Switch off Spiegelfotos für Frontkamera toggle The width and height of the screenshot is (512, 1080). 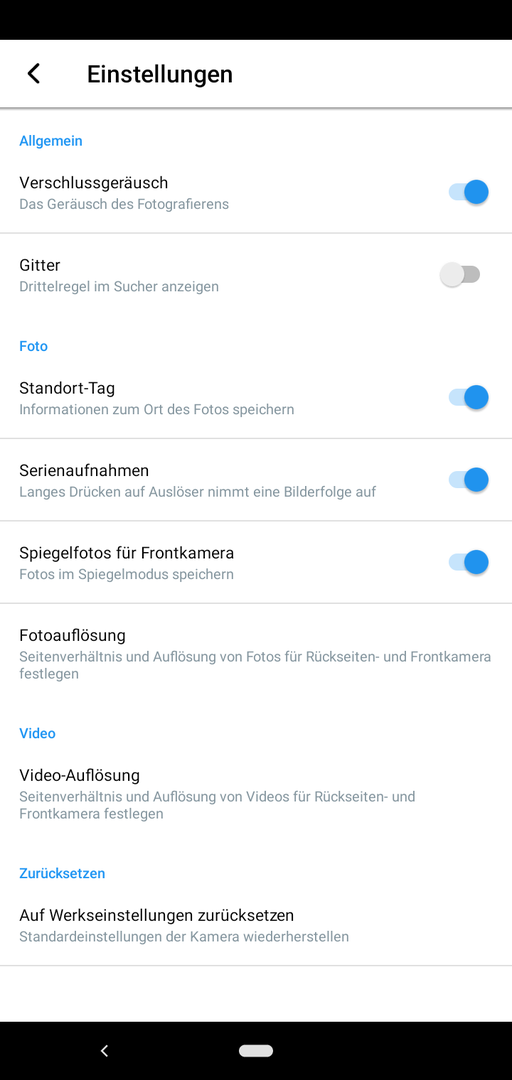click(468, 562)
